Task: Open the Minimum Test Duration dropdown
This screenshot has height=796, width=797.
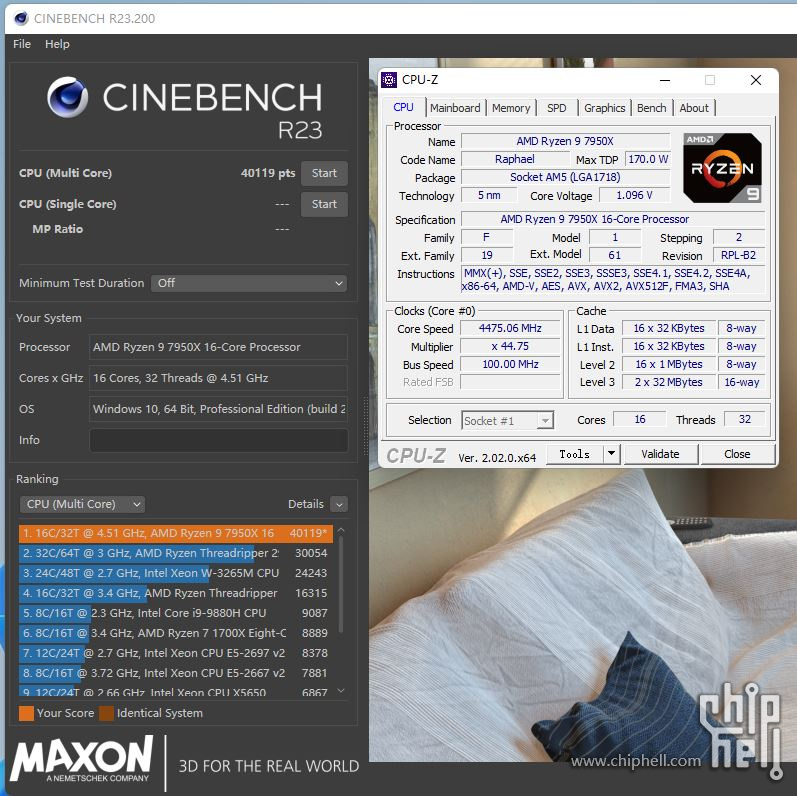Action: click(249, 283)
